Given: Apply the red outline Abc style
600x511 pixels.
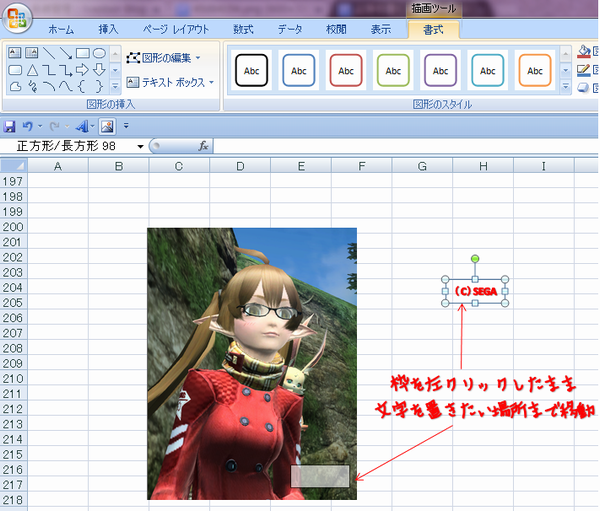Looking at the screenshot, I should 346,70.
